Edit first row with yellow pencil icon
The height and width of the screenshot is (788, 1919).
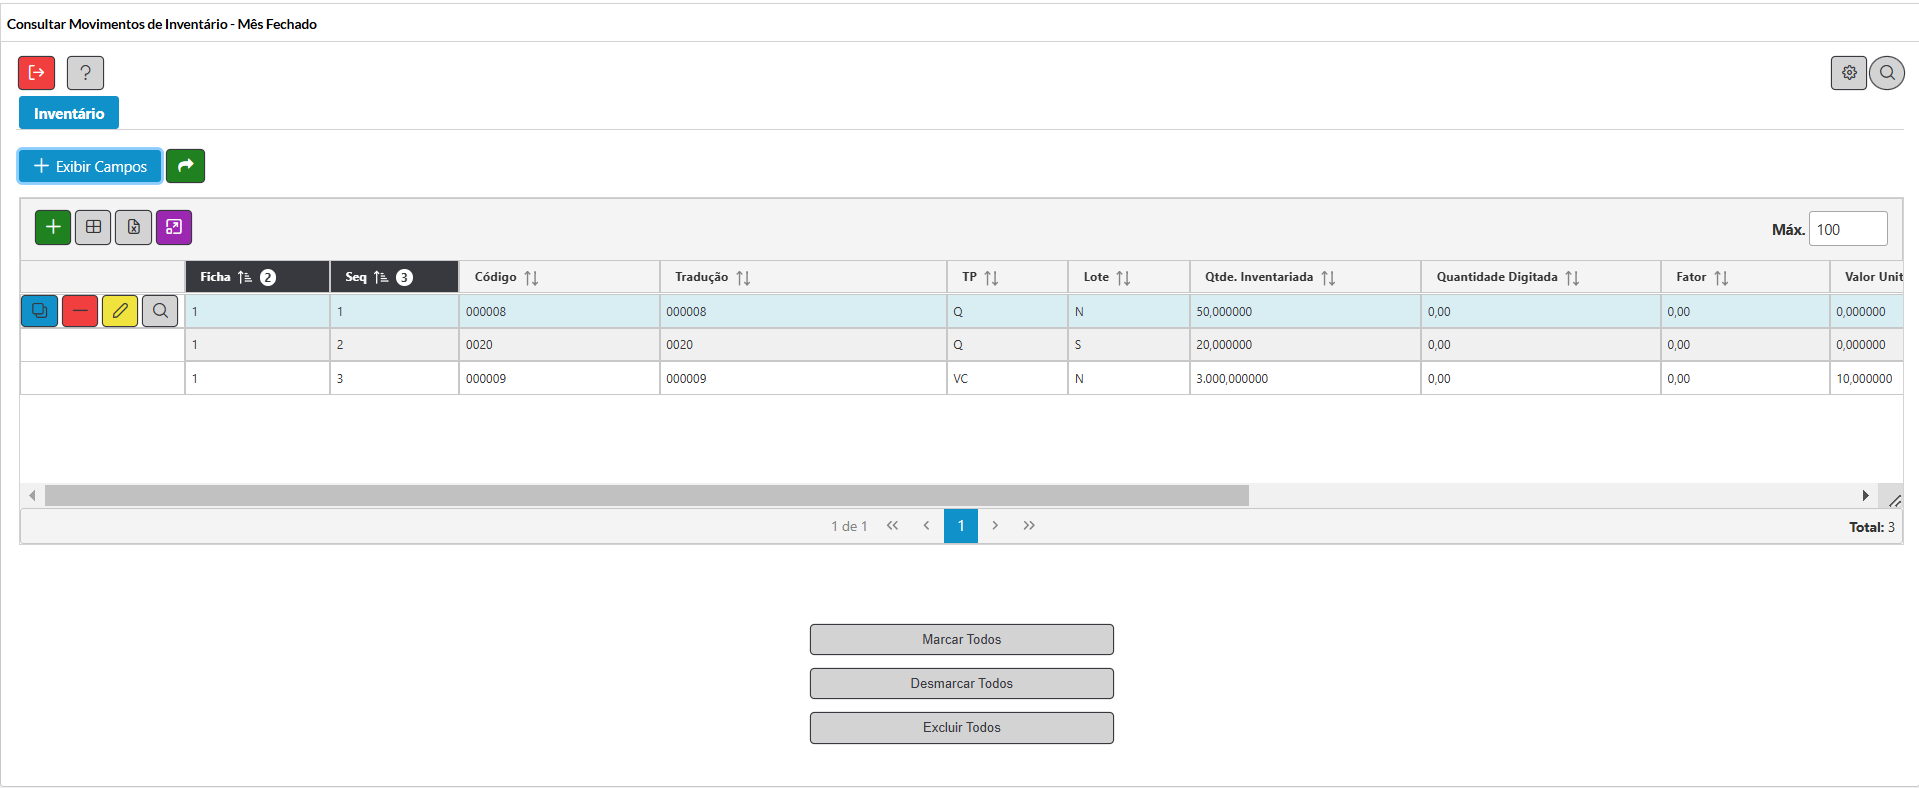pyautogui.click(x=120, y=311)
